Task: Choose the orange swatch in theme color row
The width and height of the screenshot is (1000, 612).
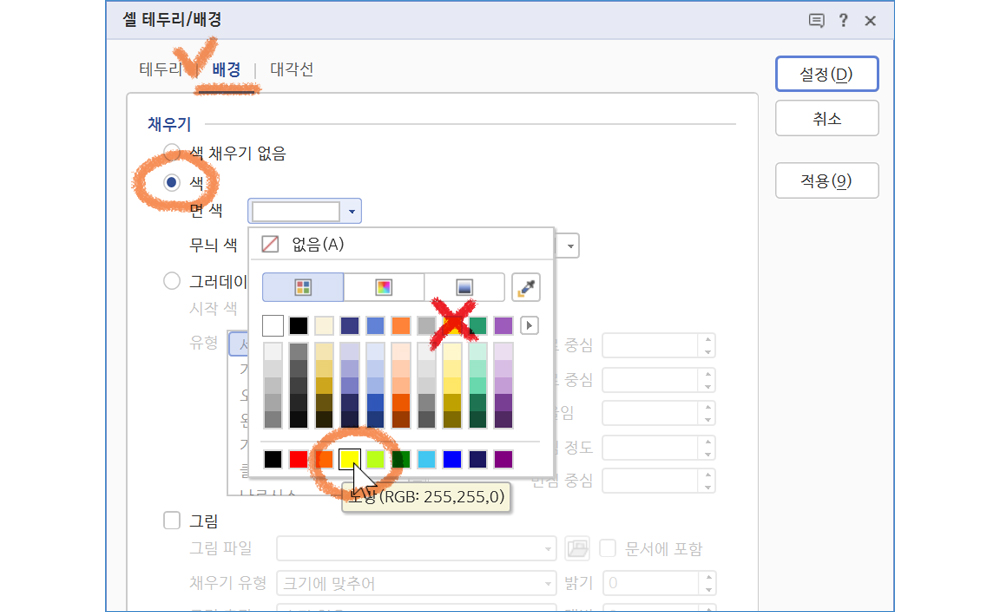Action: pos(401,326)
